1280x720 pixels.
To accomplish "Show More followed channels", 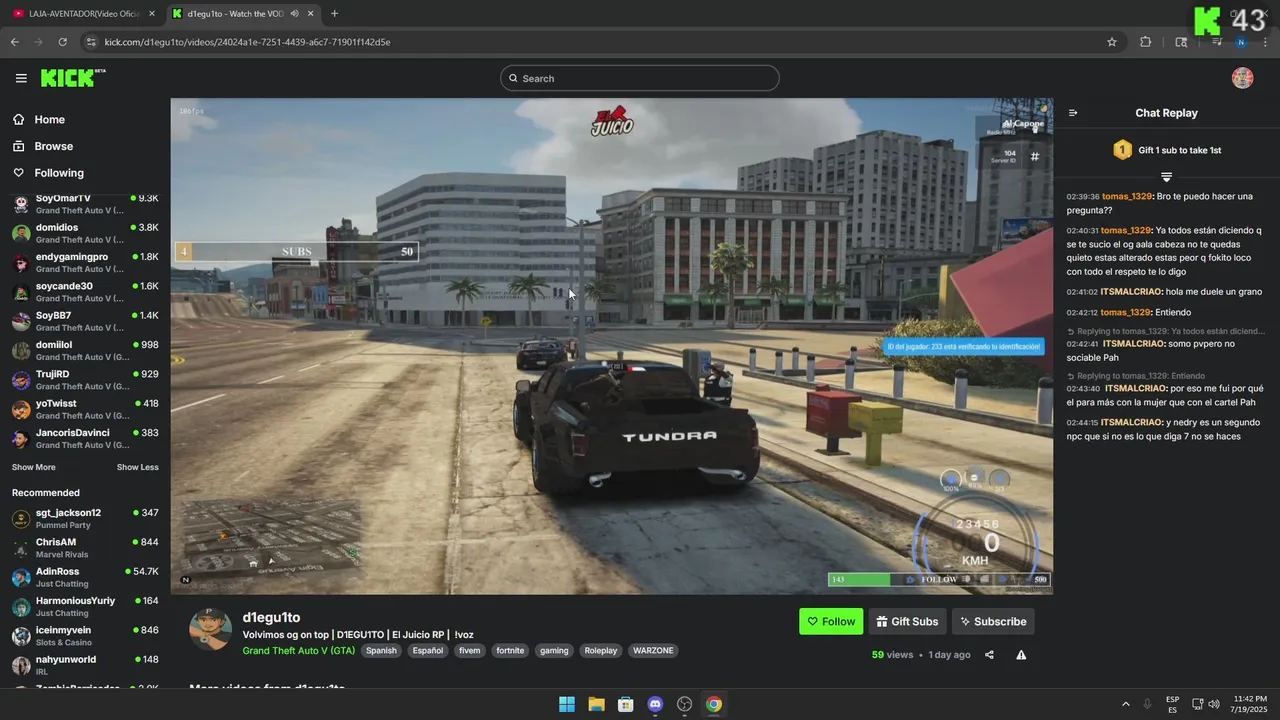I will (x=34, y=467).
